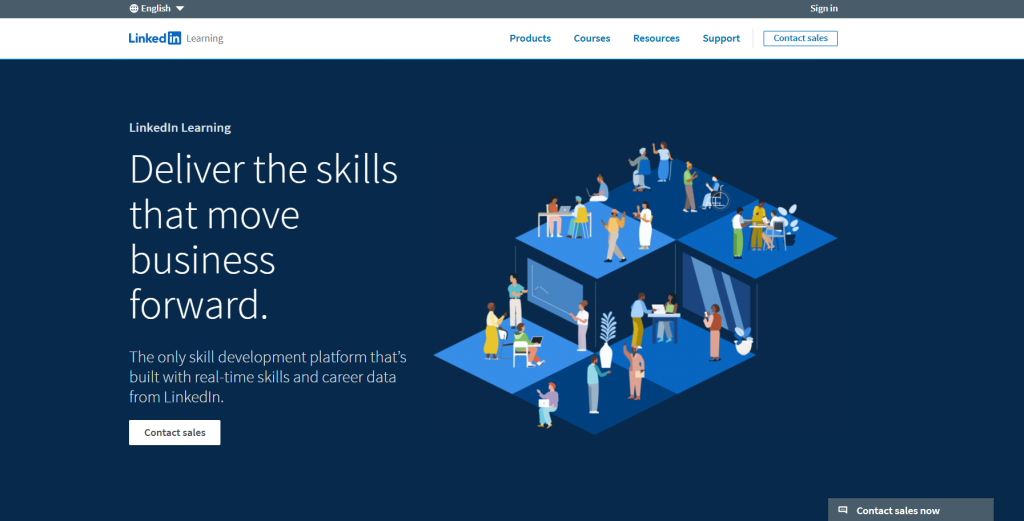This screenshot has width=1024, height=521.
Task: Click the globe language icon
Action: (x=134, y=8)
